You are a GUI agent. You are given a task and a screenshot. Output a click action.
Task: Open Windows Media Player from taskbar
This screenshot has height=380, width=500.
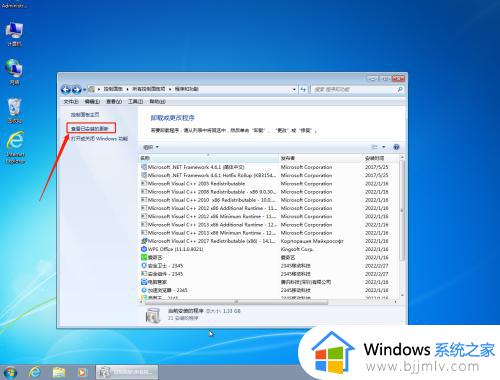tap(82, 372)
